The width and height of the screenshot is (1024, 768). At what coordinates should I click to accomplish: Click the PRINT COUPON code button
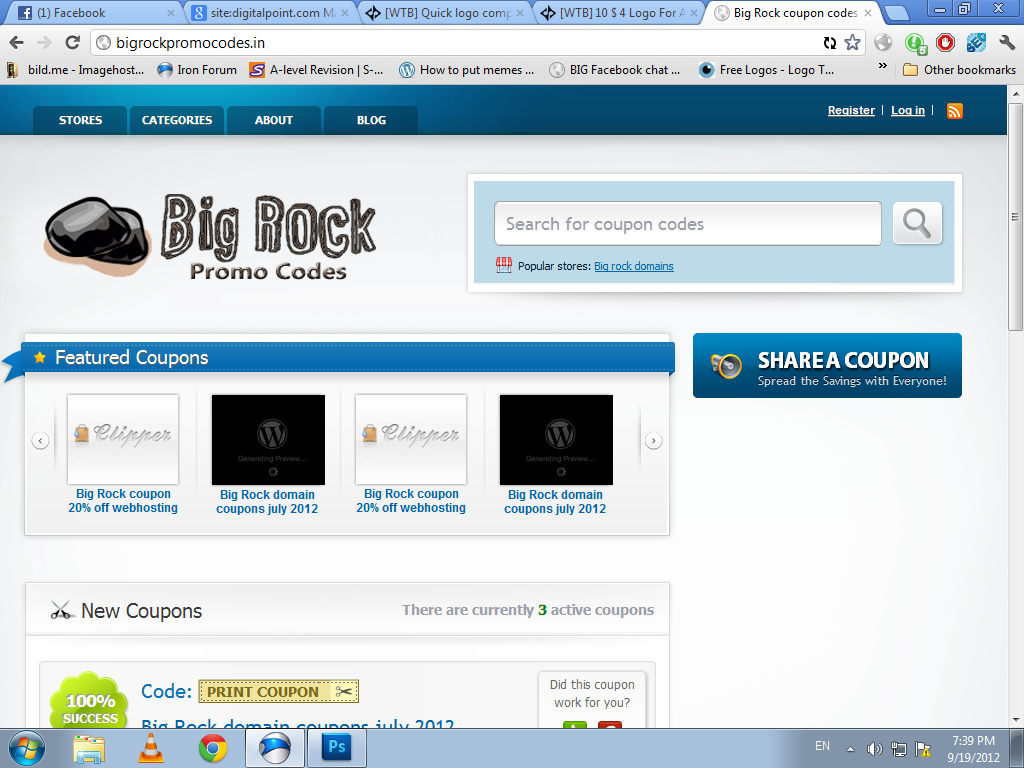[278, 692]
